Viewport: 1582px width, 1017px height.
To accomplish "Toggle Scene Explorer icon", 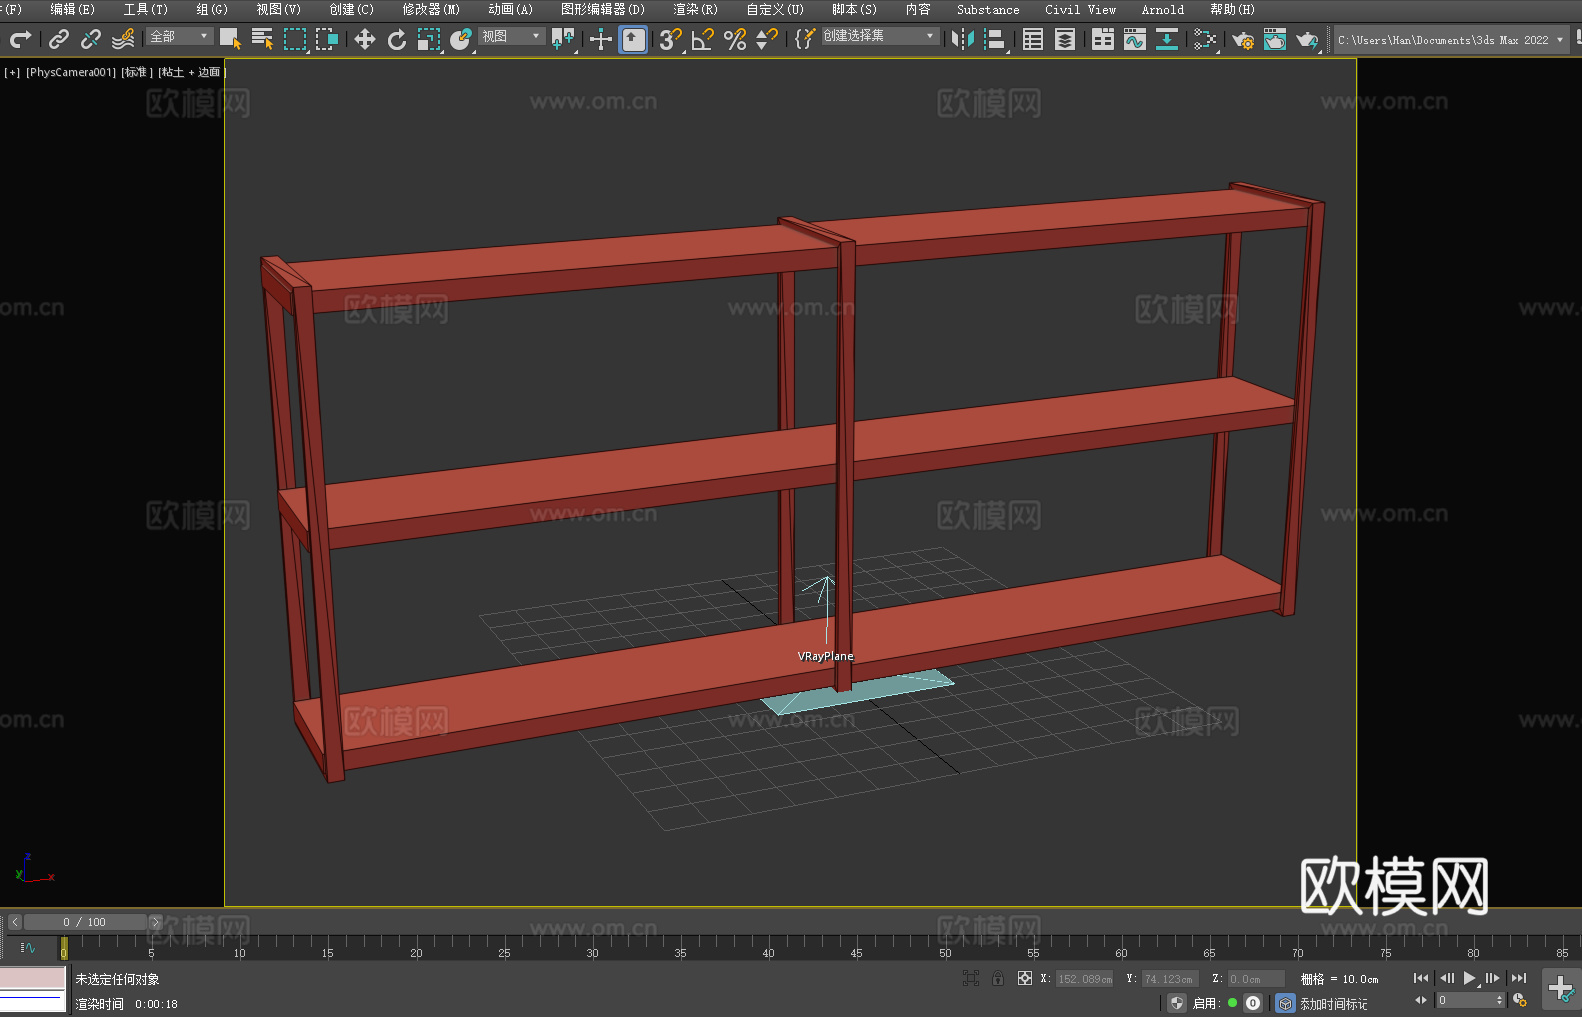I will pos(1033,39).
